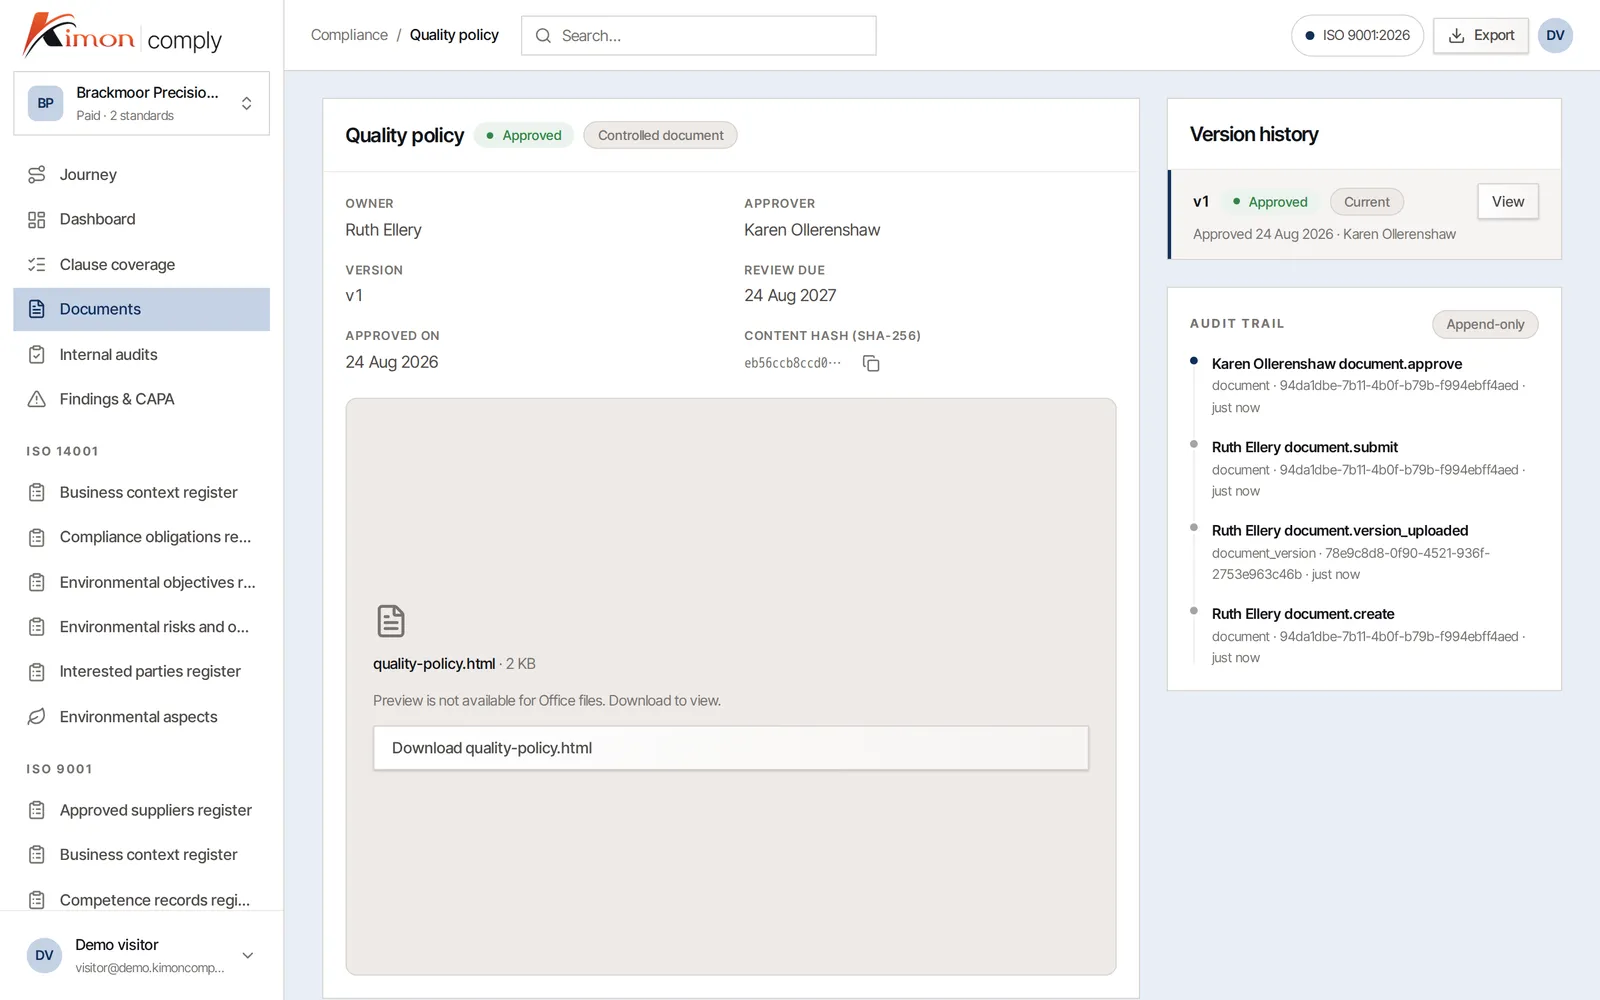This screenshot has height=1000, width=1600.
Task: Click the Internal audits clipboard icon
Action: pos(37,355)
